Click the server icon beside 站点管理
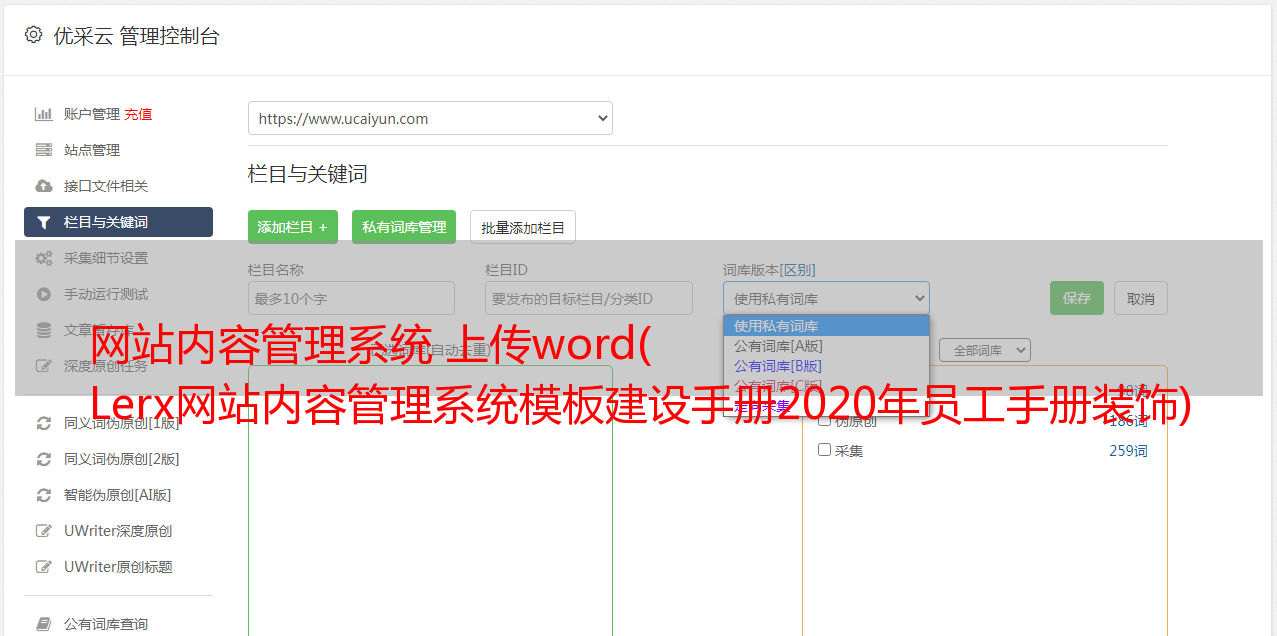This screenshot has width=1277, height=636. [43, 150]
